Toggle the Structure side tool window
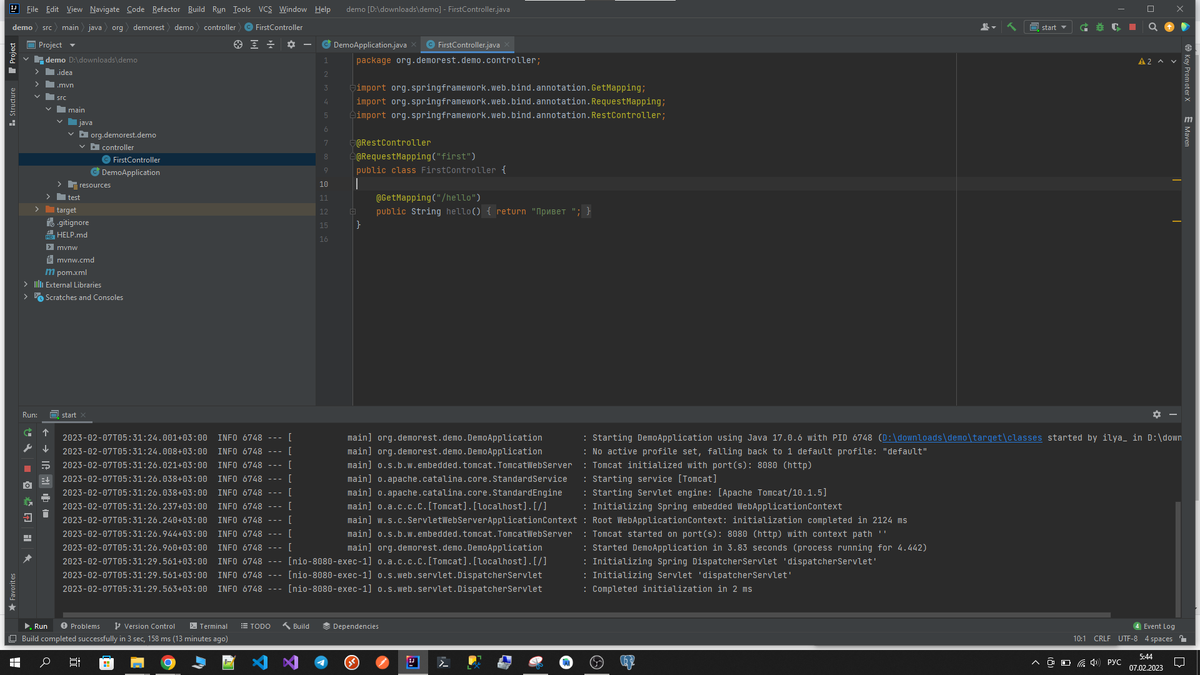Screen dimensions: 1200x675 pyautogui.click(x=12, y=106)
